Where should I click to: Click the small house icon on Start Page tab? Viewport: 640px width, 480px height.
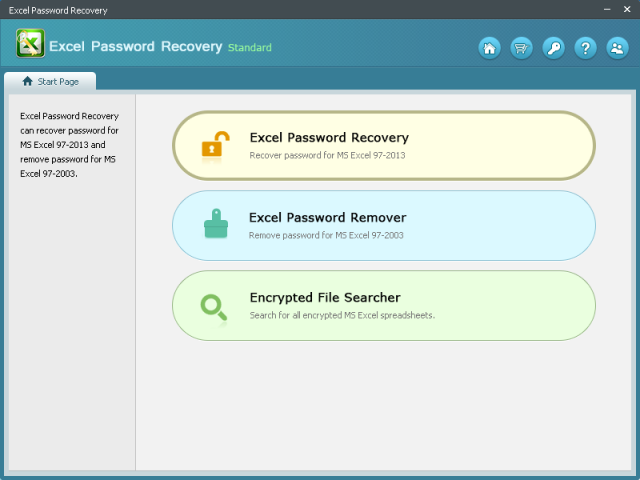click(x=28, y=82)
